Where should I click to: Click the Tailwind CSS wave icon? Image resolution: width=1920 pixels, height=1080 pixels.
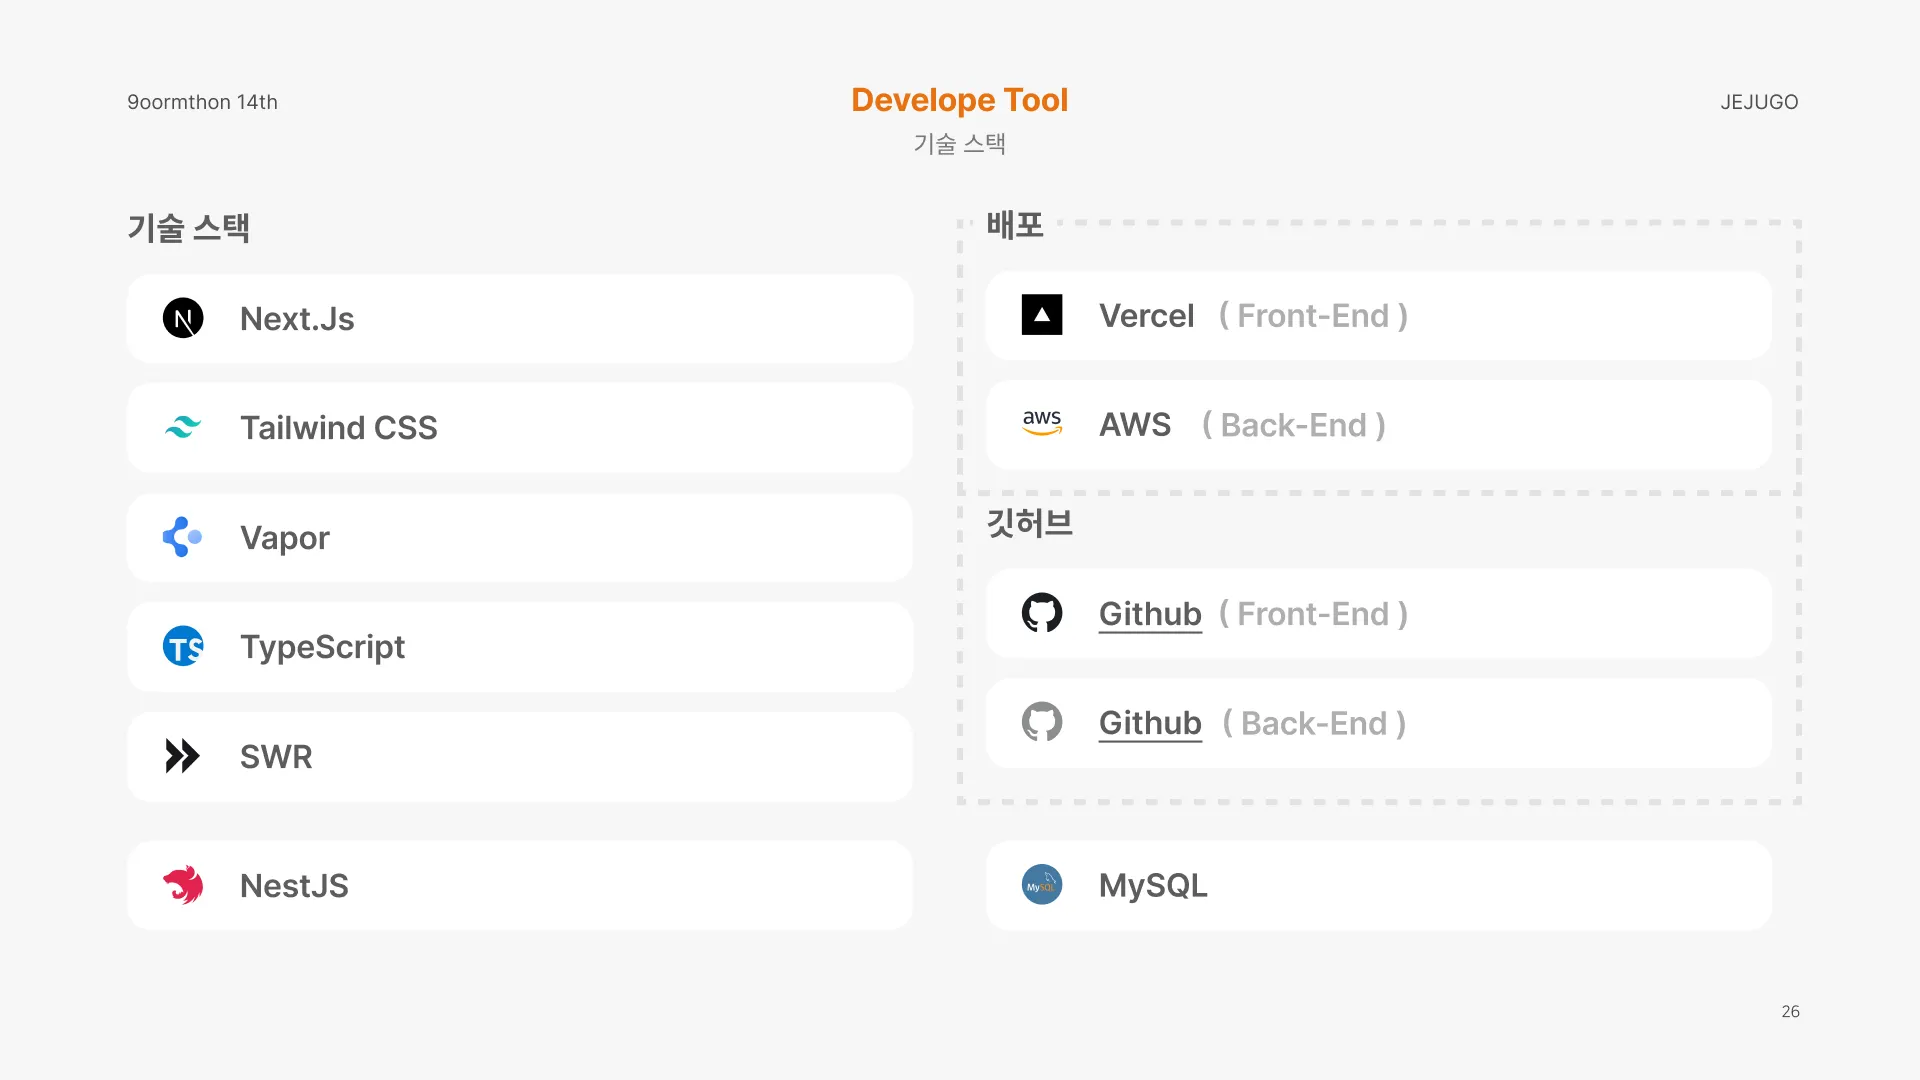pyautogui.click(x=183, y=428)
